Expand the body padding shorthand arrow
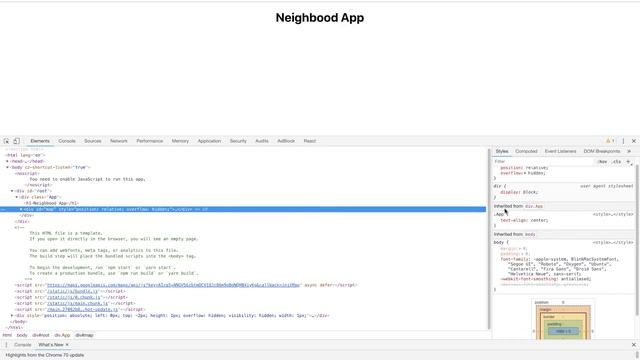The image size is (640, 360). [x=522, y=254]
